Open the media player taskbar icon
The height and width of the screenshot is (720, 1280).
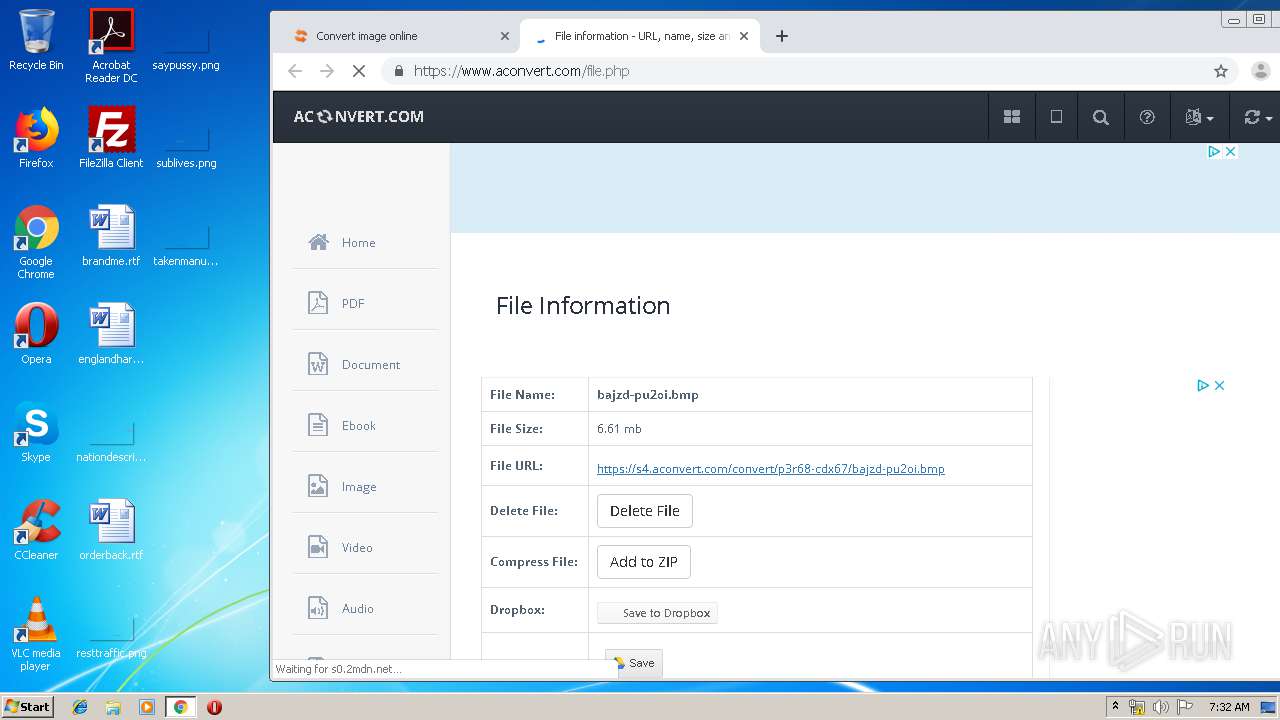click(x=146, y=707)
